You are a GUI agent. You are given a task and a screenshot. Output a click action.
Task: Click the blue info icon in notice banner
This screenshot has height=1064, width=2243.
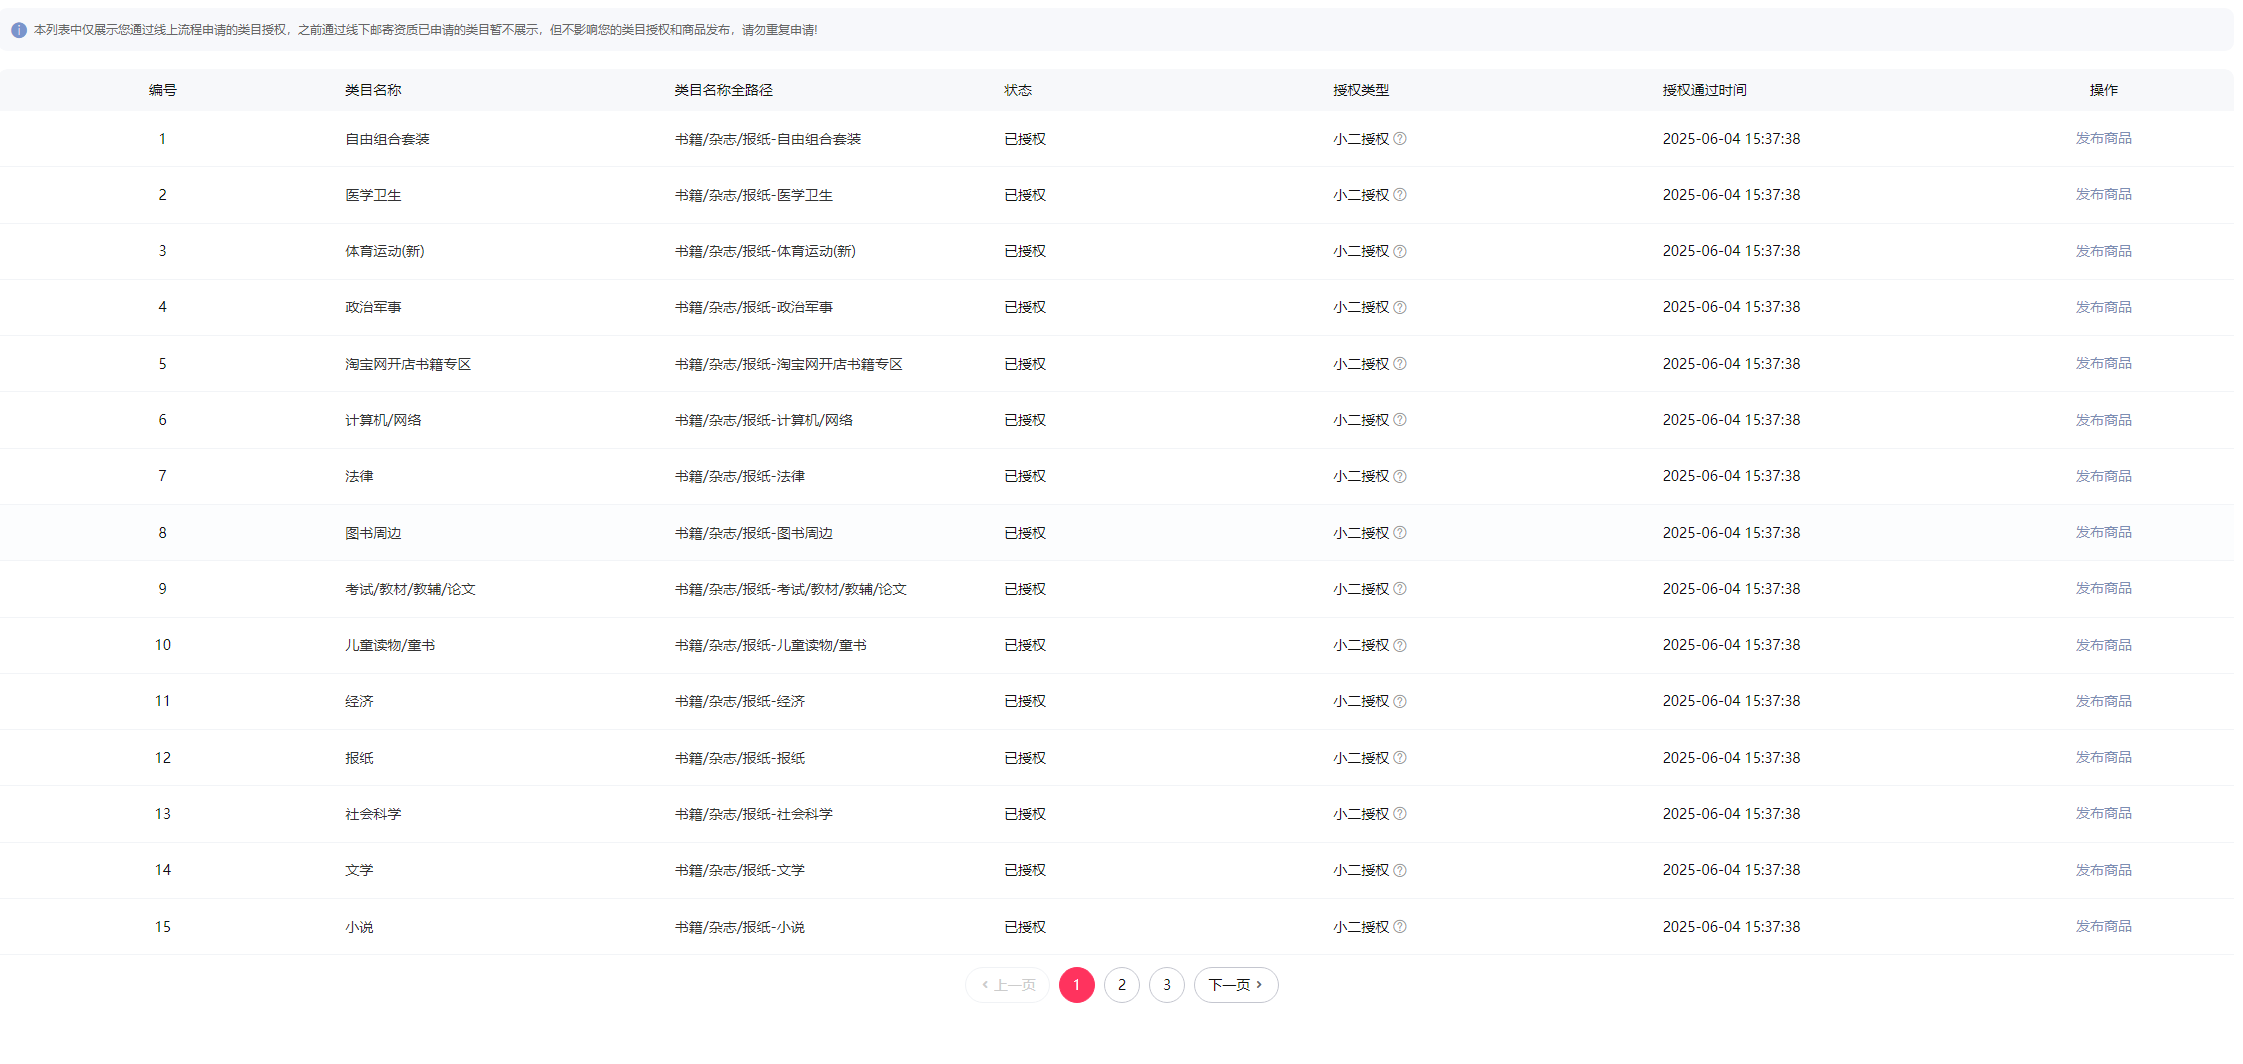pyautogui.click(x=19, y=30)
